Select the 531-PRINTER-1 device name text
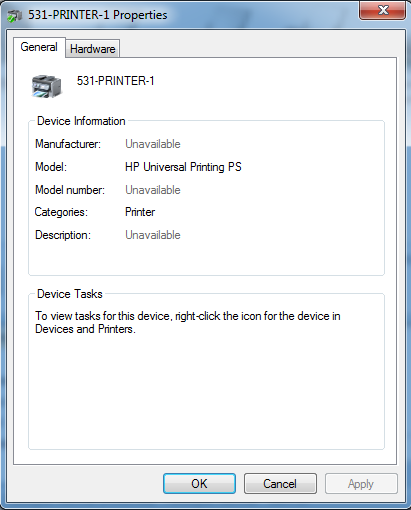The image size is (411, 510). [115, 81]
